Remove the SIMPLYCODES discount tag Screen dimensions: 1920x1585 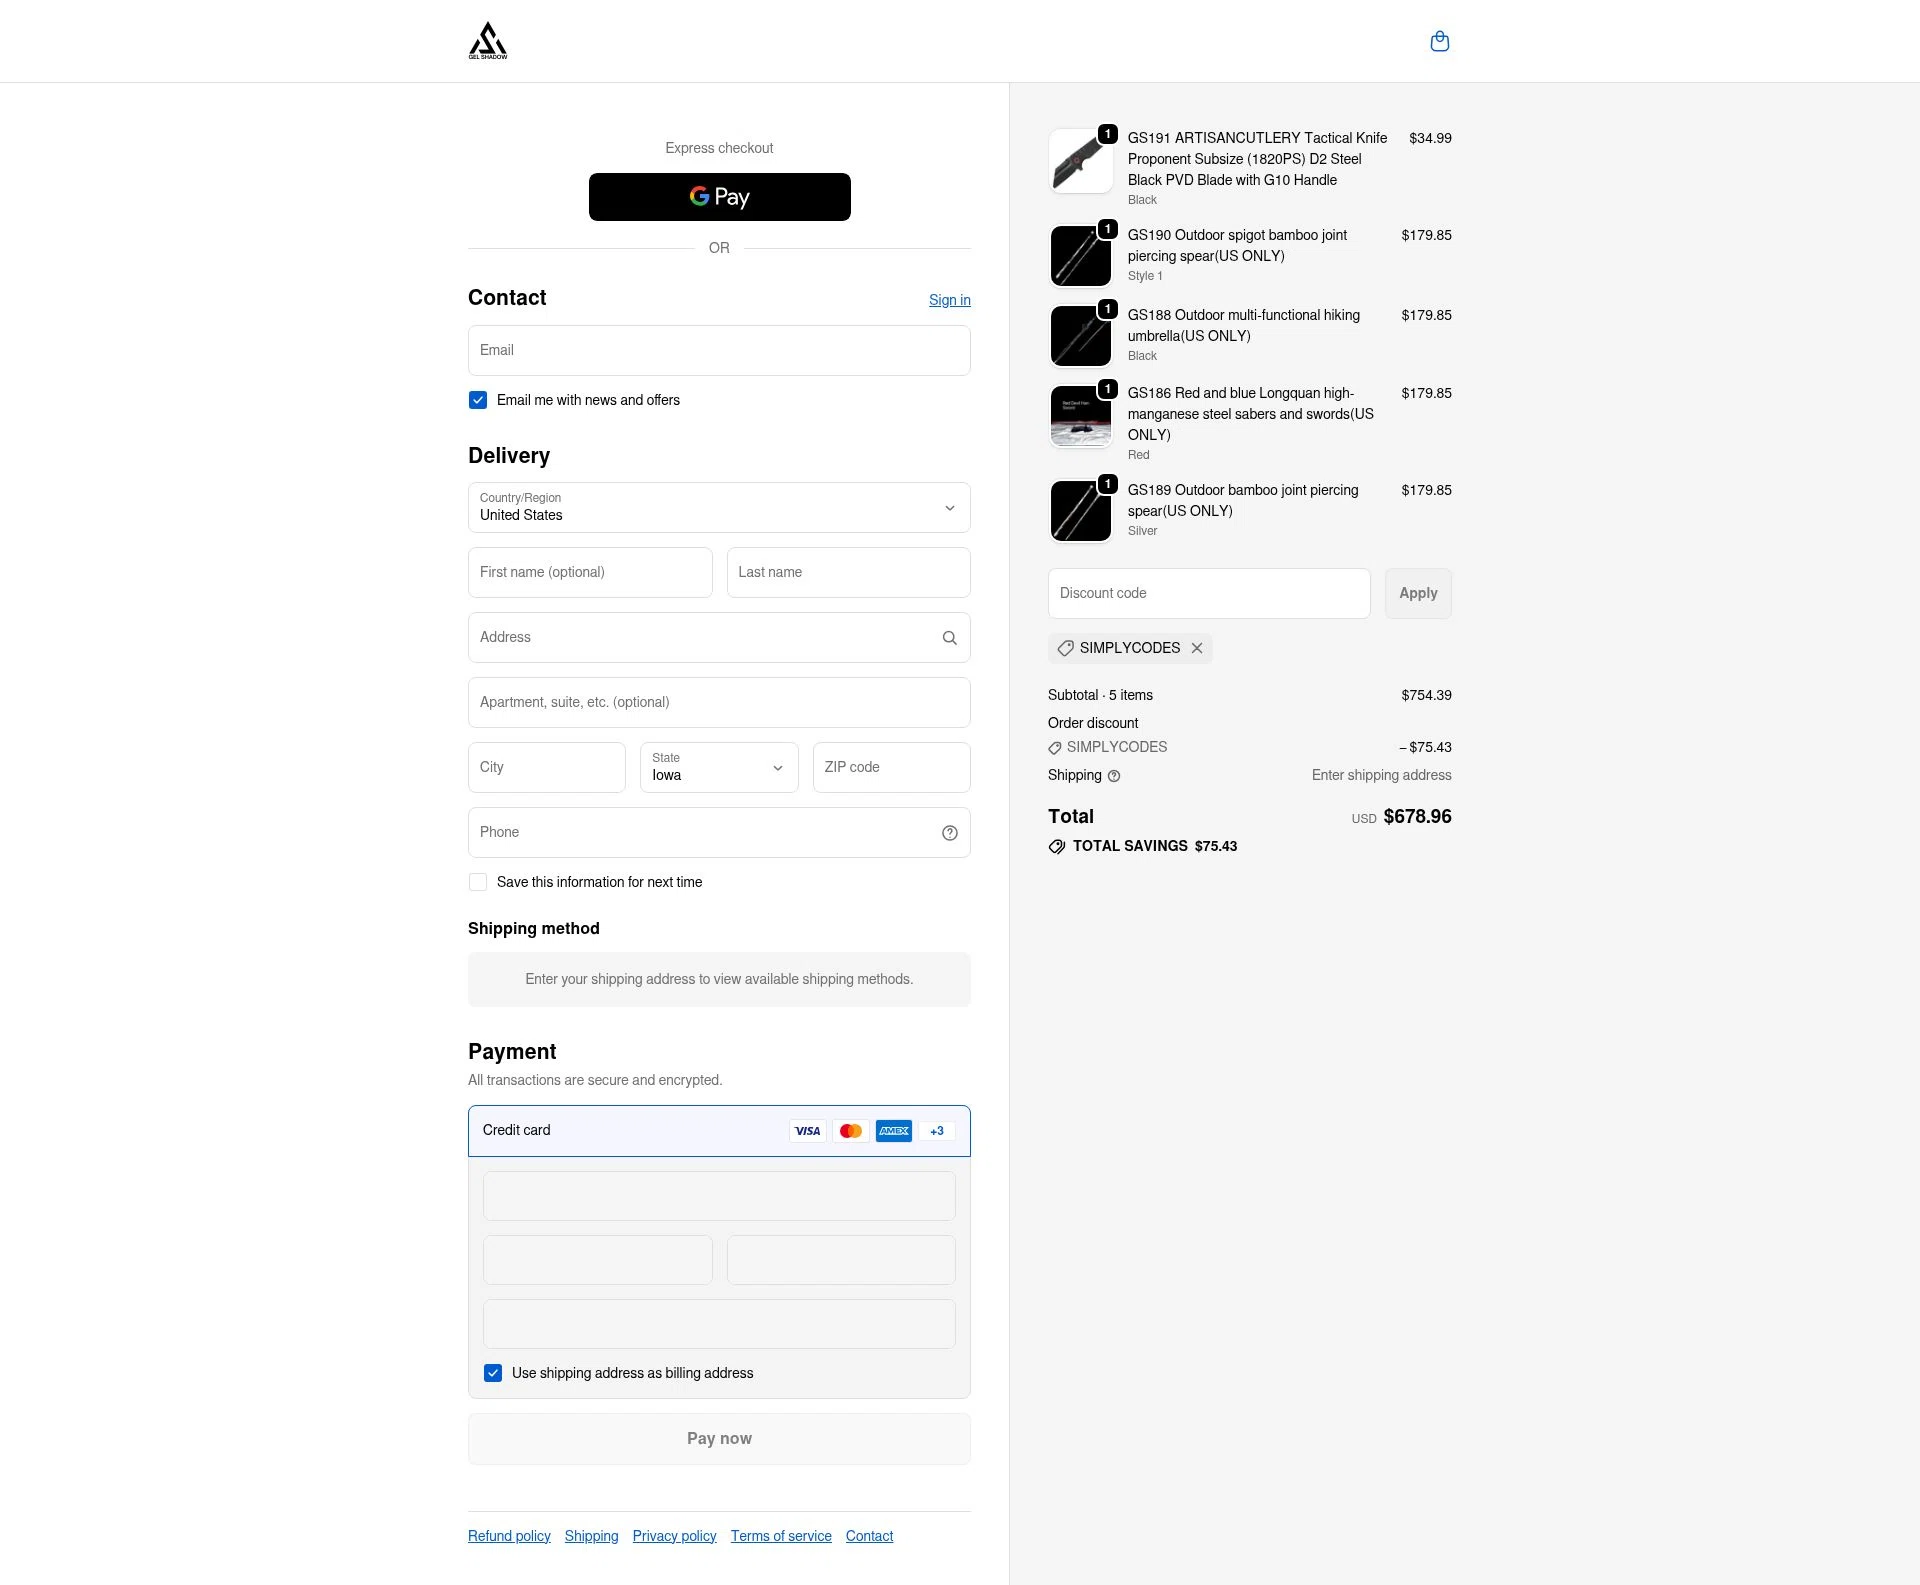[x=1197, y=648]
